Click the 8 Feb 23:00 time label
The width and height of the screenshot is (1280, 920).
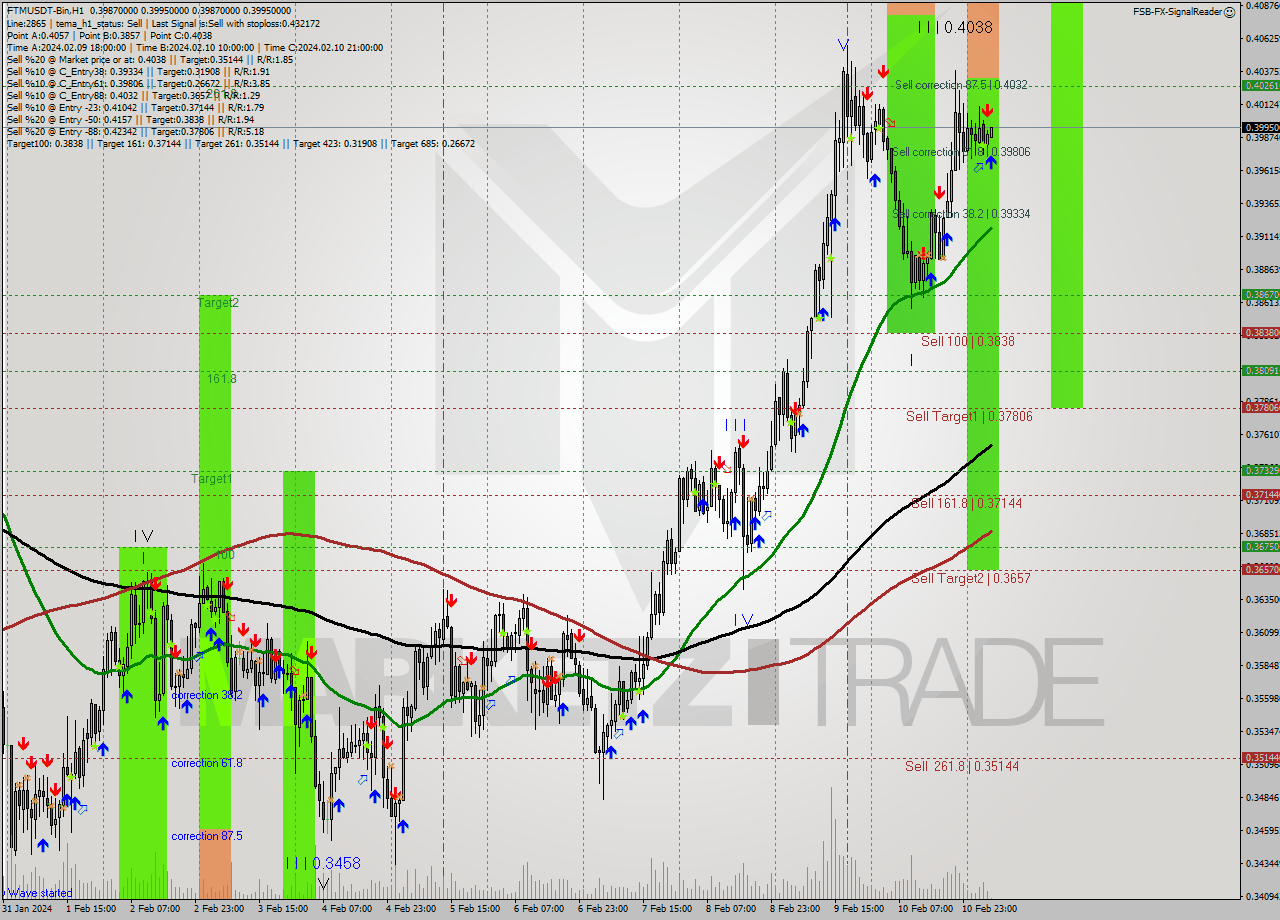tap(795, 909)
